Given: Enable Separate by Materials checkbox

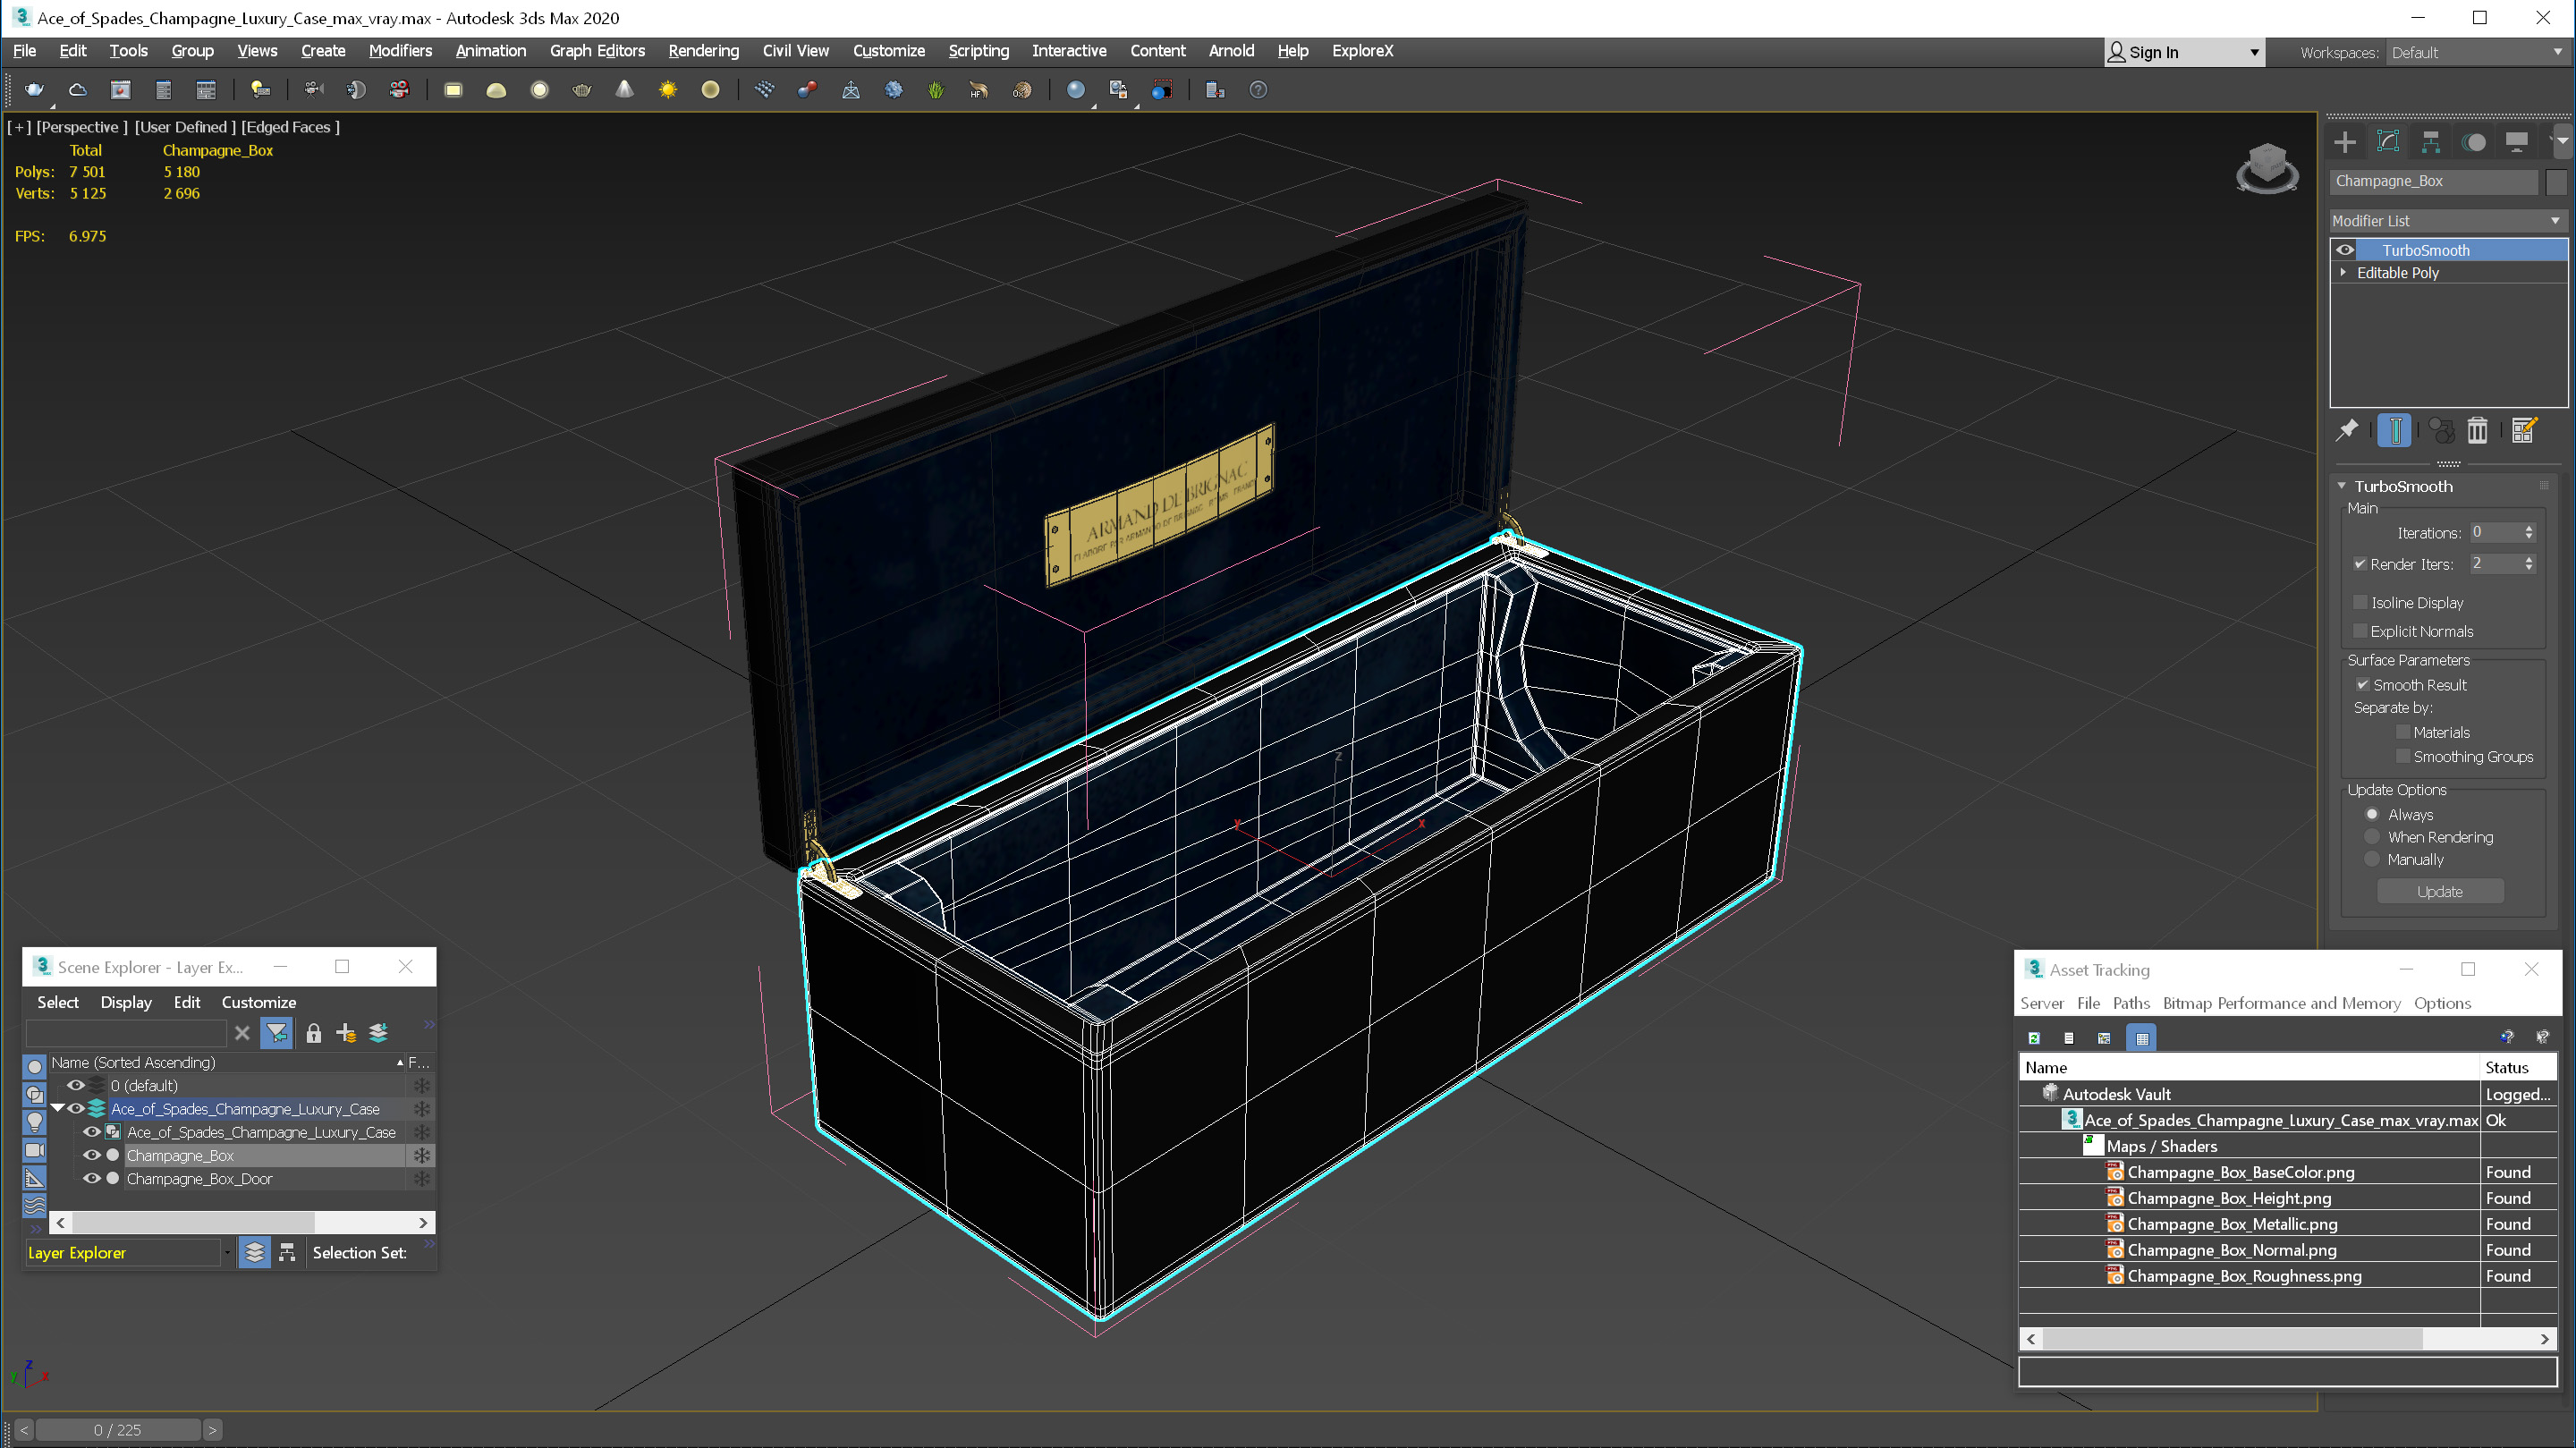Looking at the screenshot, I should [x=2403, y=732].
